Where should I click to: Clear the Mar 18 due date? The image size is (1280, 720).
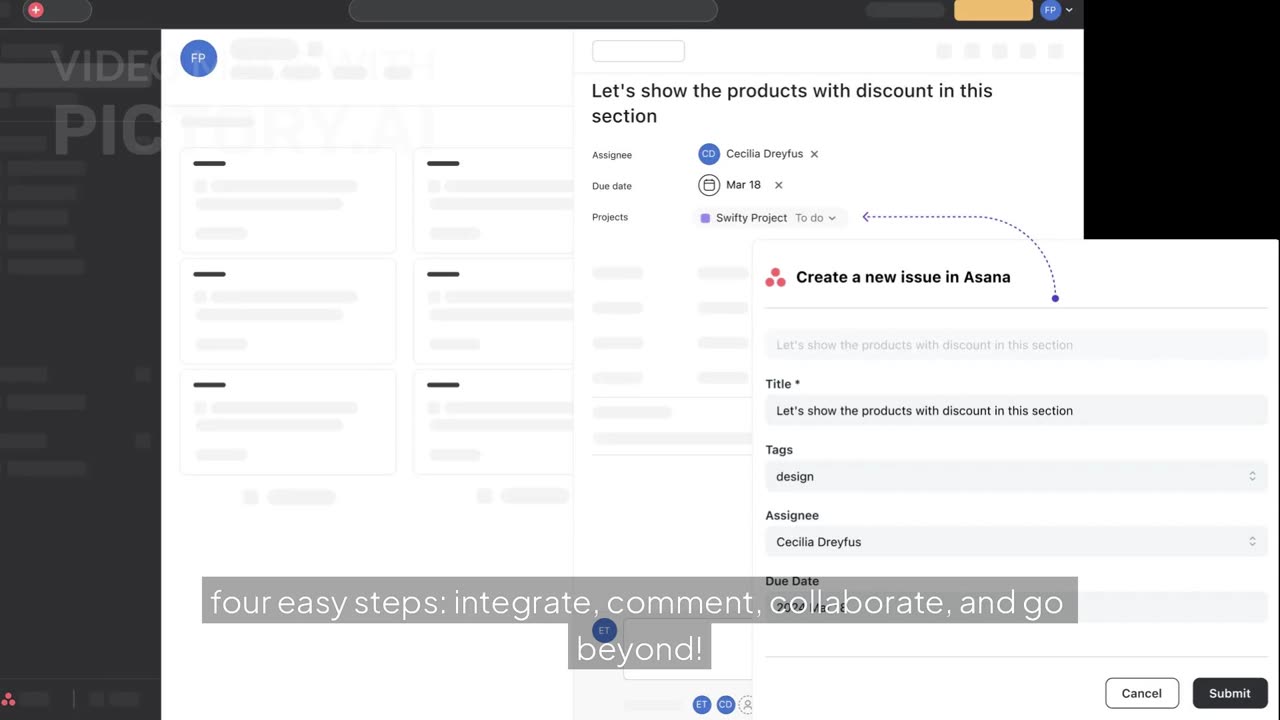pyautogui.click(x=779, y=185)
